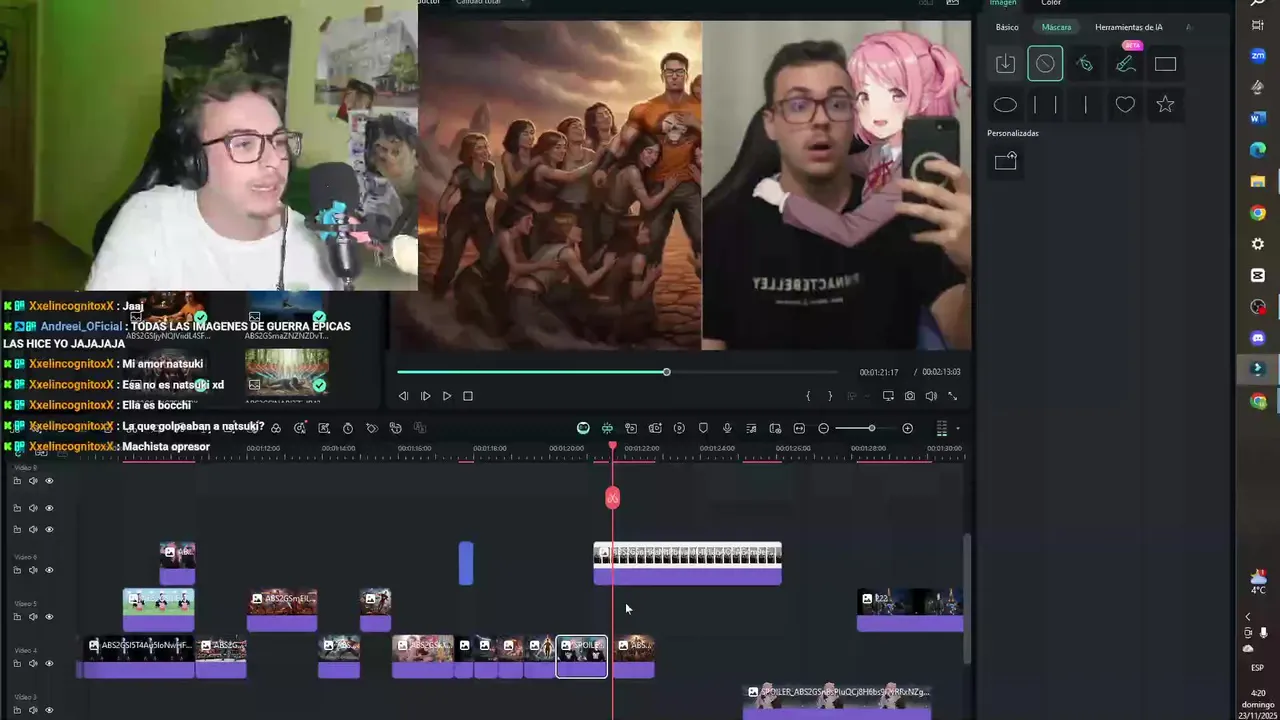The height and width of the screenshot is (720, 1280).
Task: Click the preview volume speaker icon
Action: pos(931,396)
